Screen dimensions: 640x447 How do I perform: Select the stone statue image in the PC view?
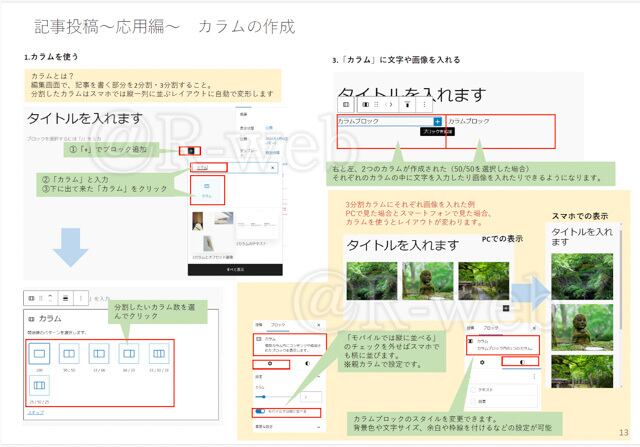pyautogui.click(x=428, y=281)
